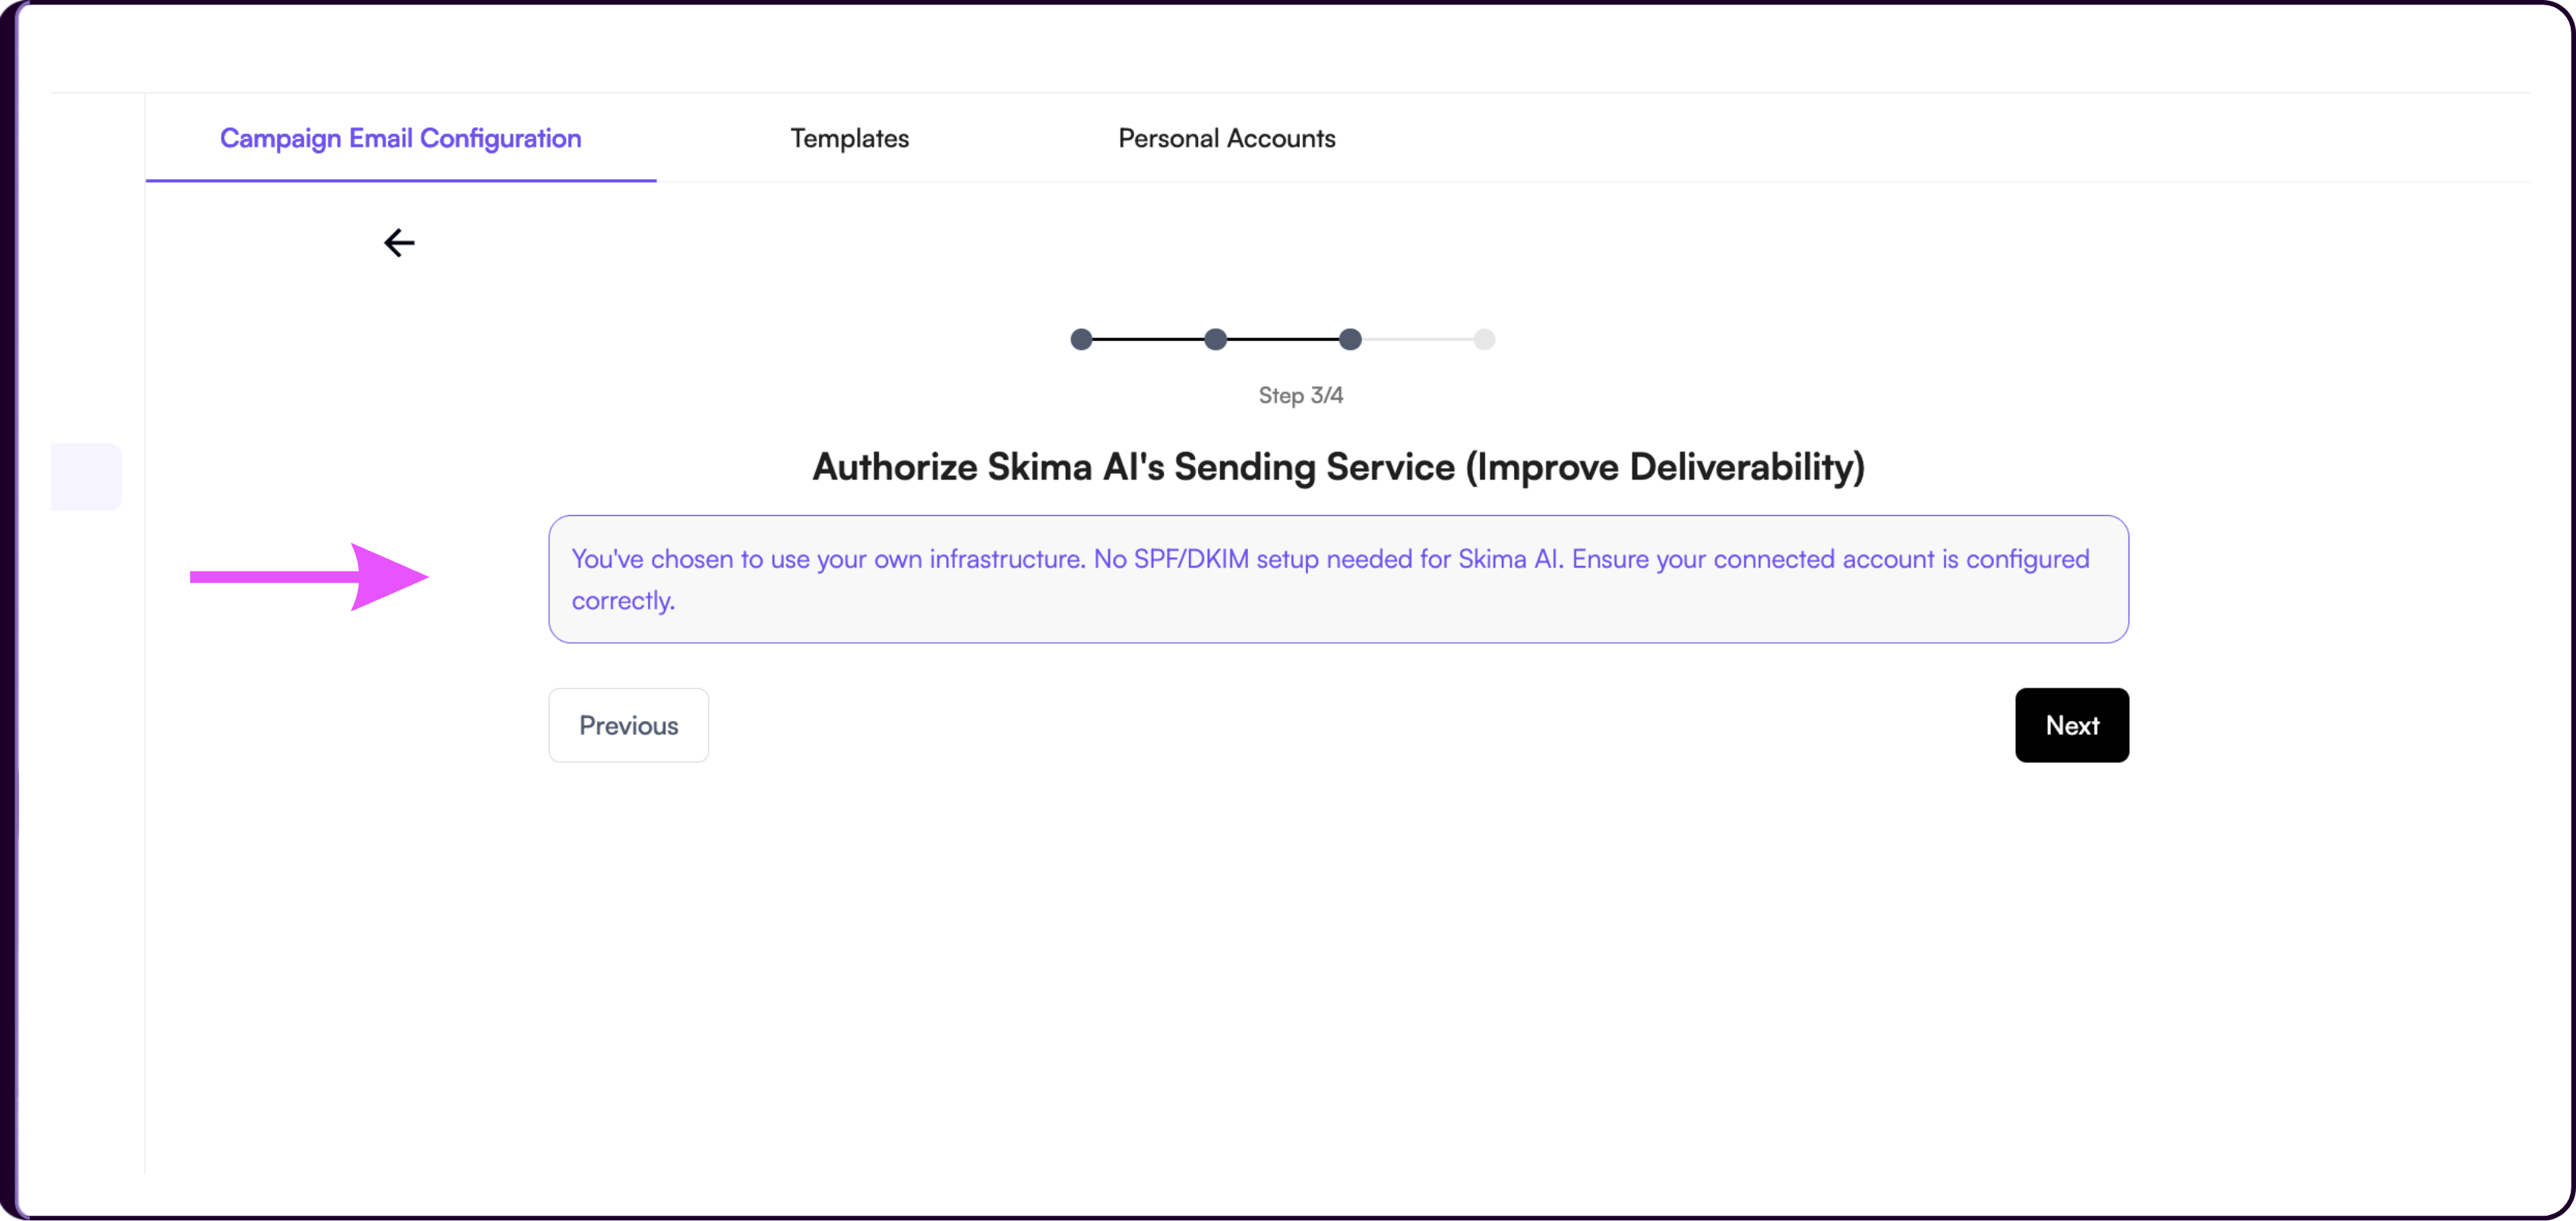Click the Previous button
Image resolution: width=2576 pixels, height=1221 pixels.
pos(628,725)
